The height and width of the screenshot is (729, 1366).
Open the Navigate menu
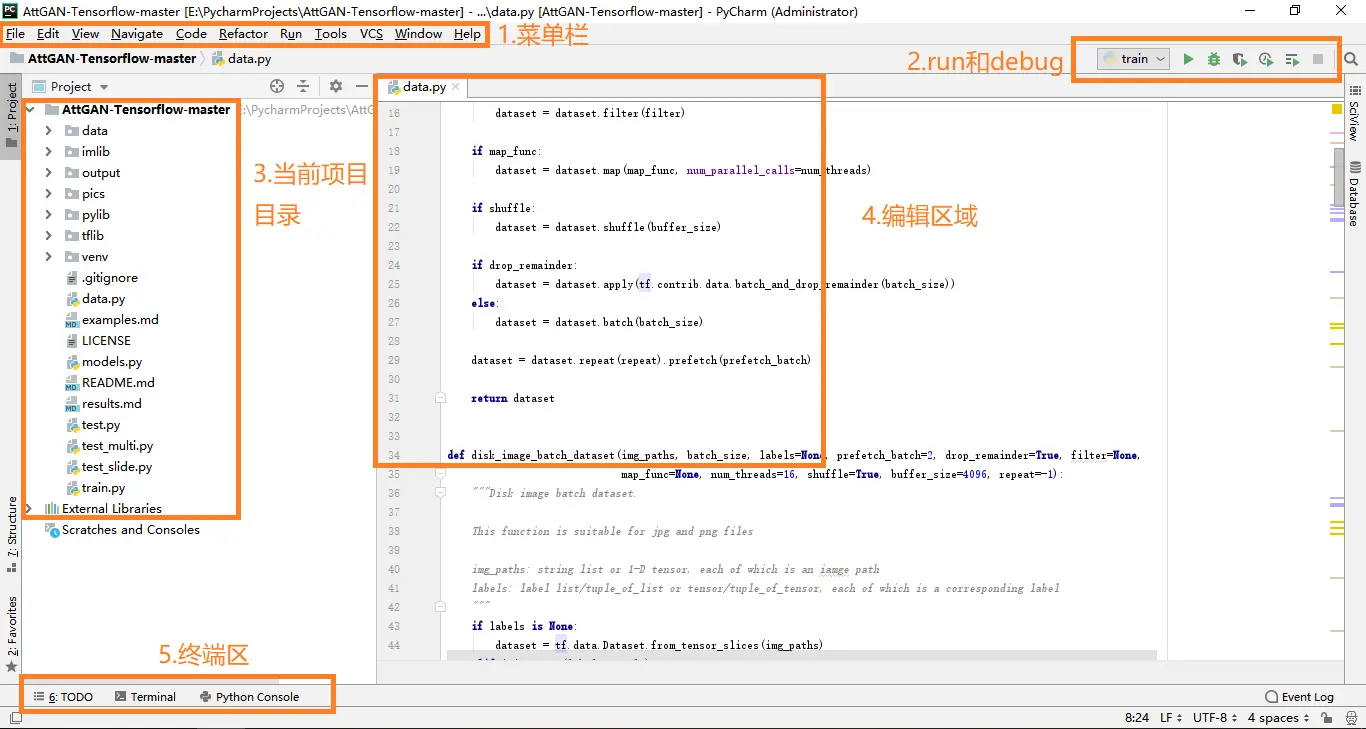137,34
